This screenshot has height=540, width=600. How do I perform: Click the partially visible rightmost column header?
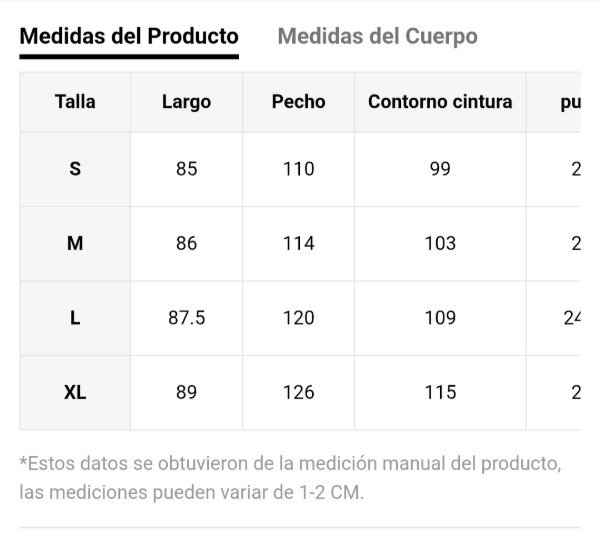tap(568, 101)
